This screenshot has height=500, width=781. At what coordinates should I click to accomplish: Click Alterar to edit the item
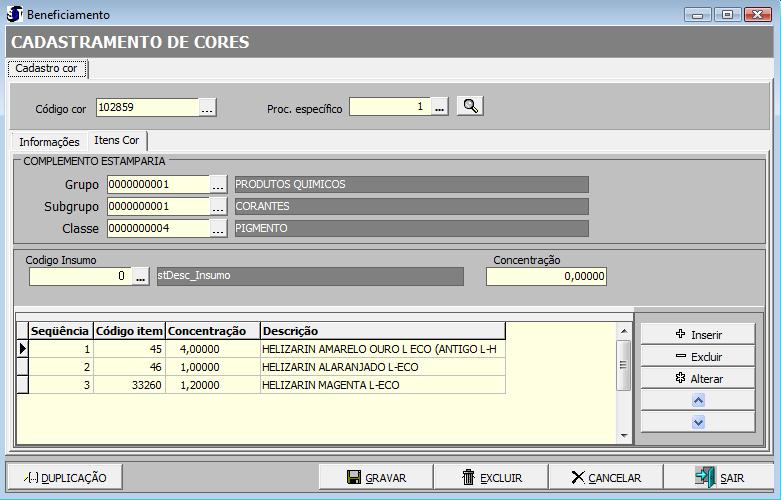click(x=697, y=378)
